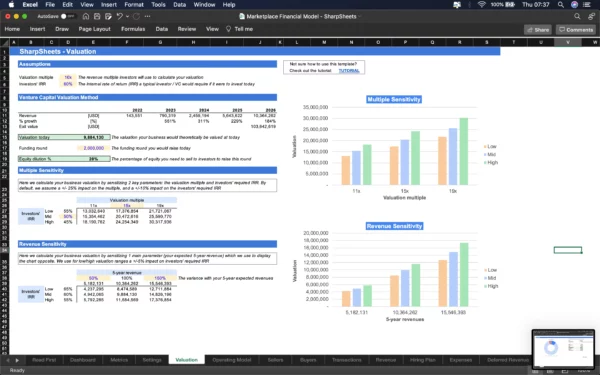The image size is (600, 375).
Task: Open Siri from the macOS menu bar
Action: coord(574,5)
